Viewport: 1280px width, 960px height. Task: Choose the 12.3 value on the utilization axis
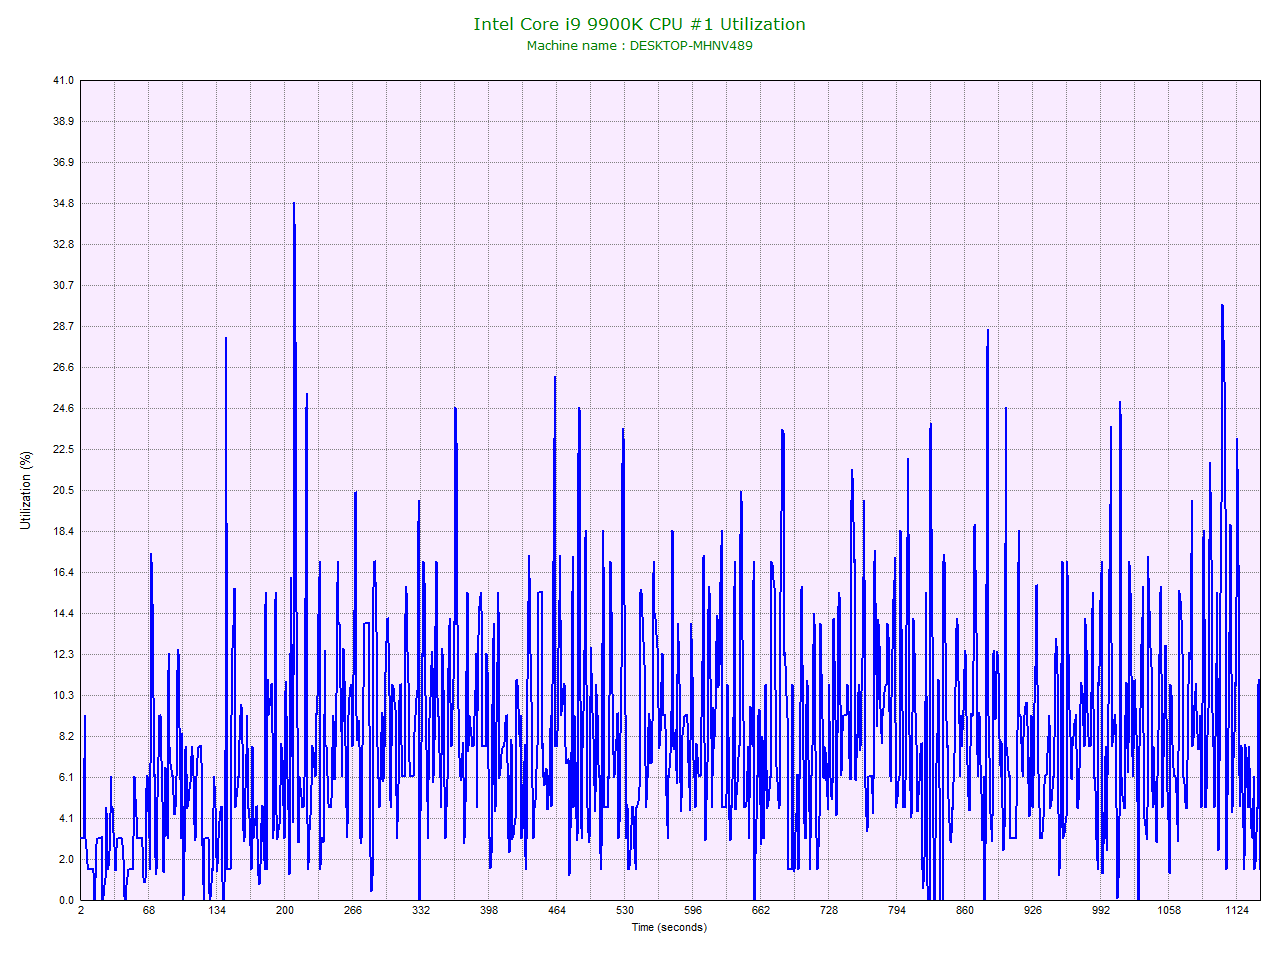64,654
